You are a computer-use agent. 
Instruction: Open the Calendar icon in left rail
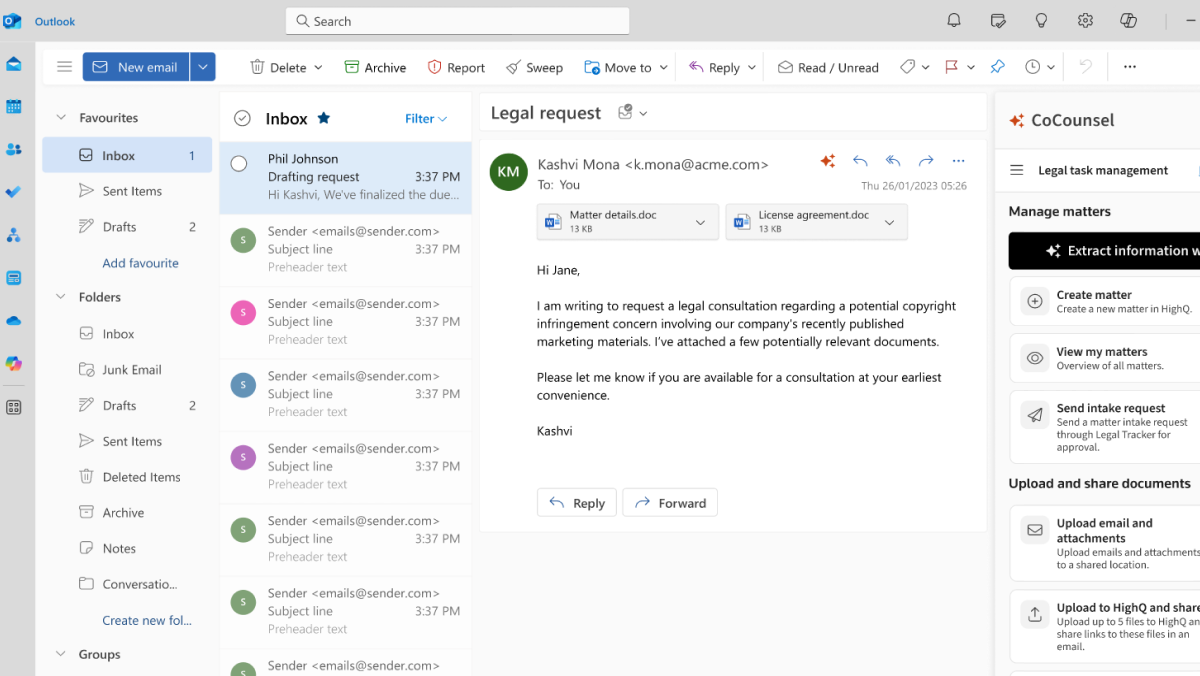pyautogui.click(x=14, y=107)
